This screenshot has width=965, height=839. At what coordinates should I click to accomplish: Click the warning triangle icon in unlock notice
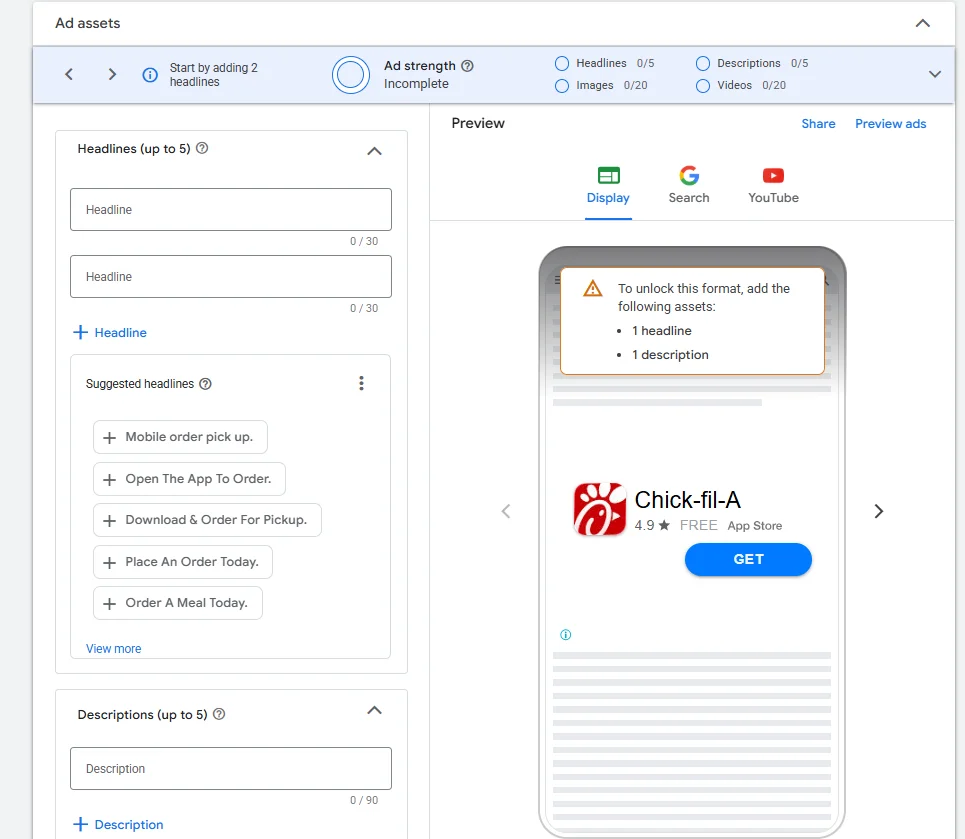click(592, 288)
